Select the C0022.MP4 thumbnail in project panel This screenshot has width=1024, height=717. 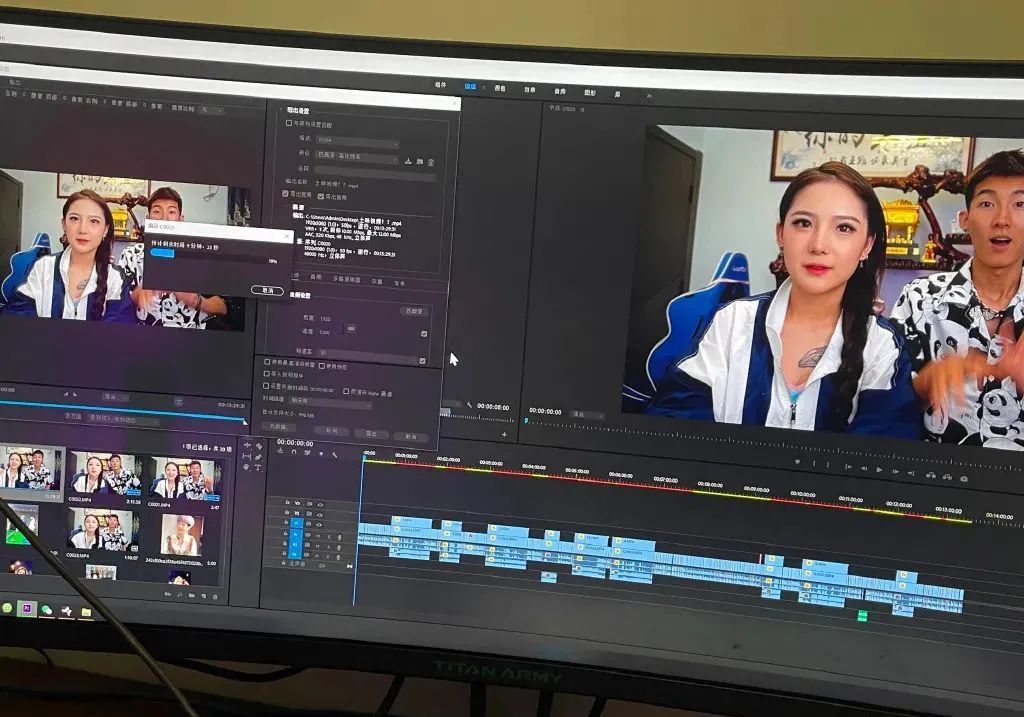(105, 473)
